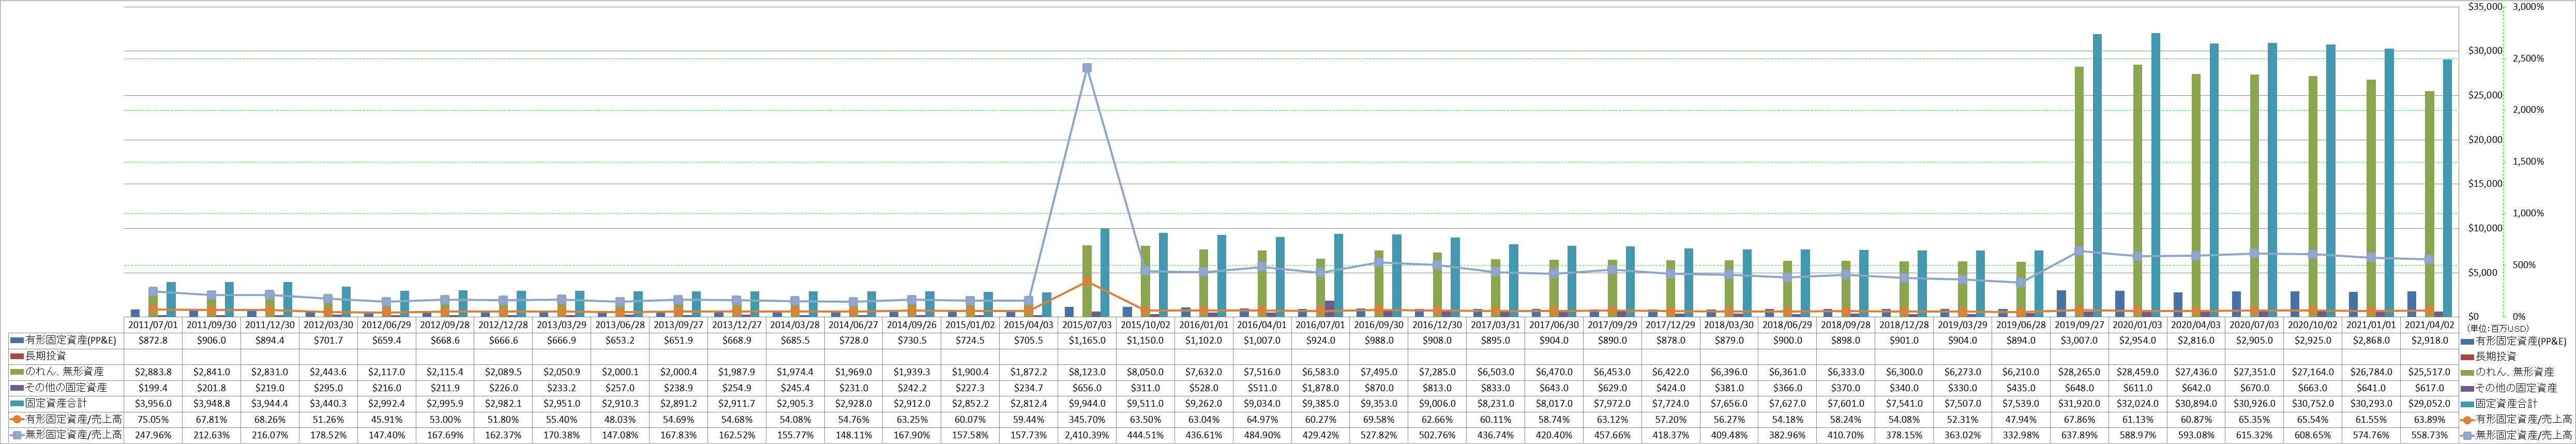Click the $8,123.0 goodwill cell
Image resolution: width=2576 pixels, height=444 pixels.
point(1086,372)
